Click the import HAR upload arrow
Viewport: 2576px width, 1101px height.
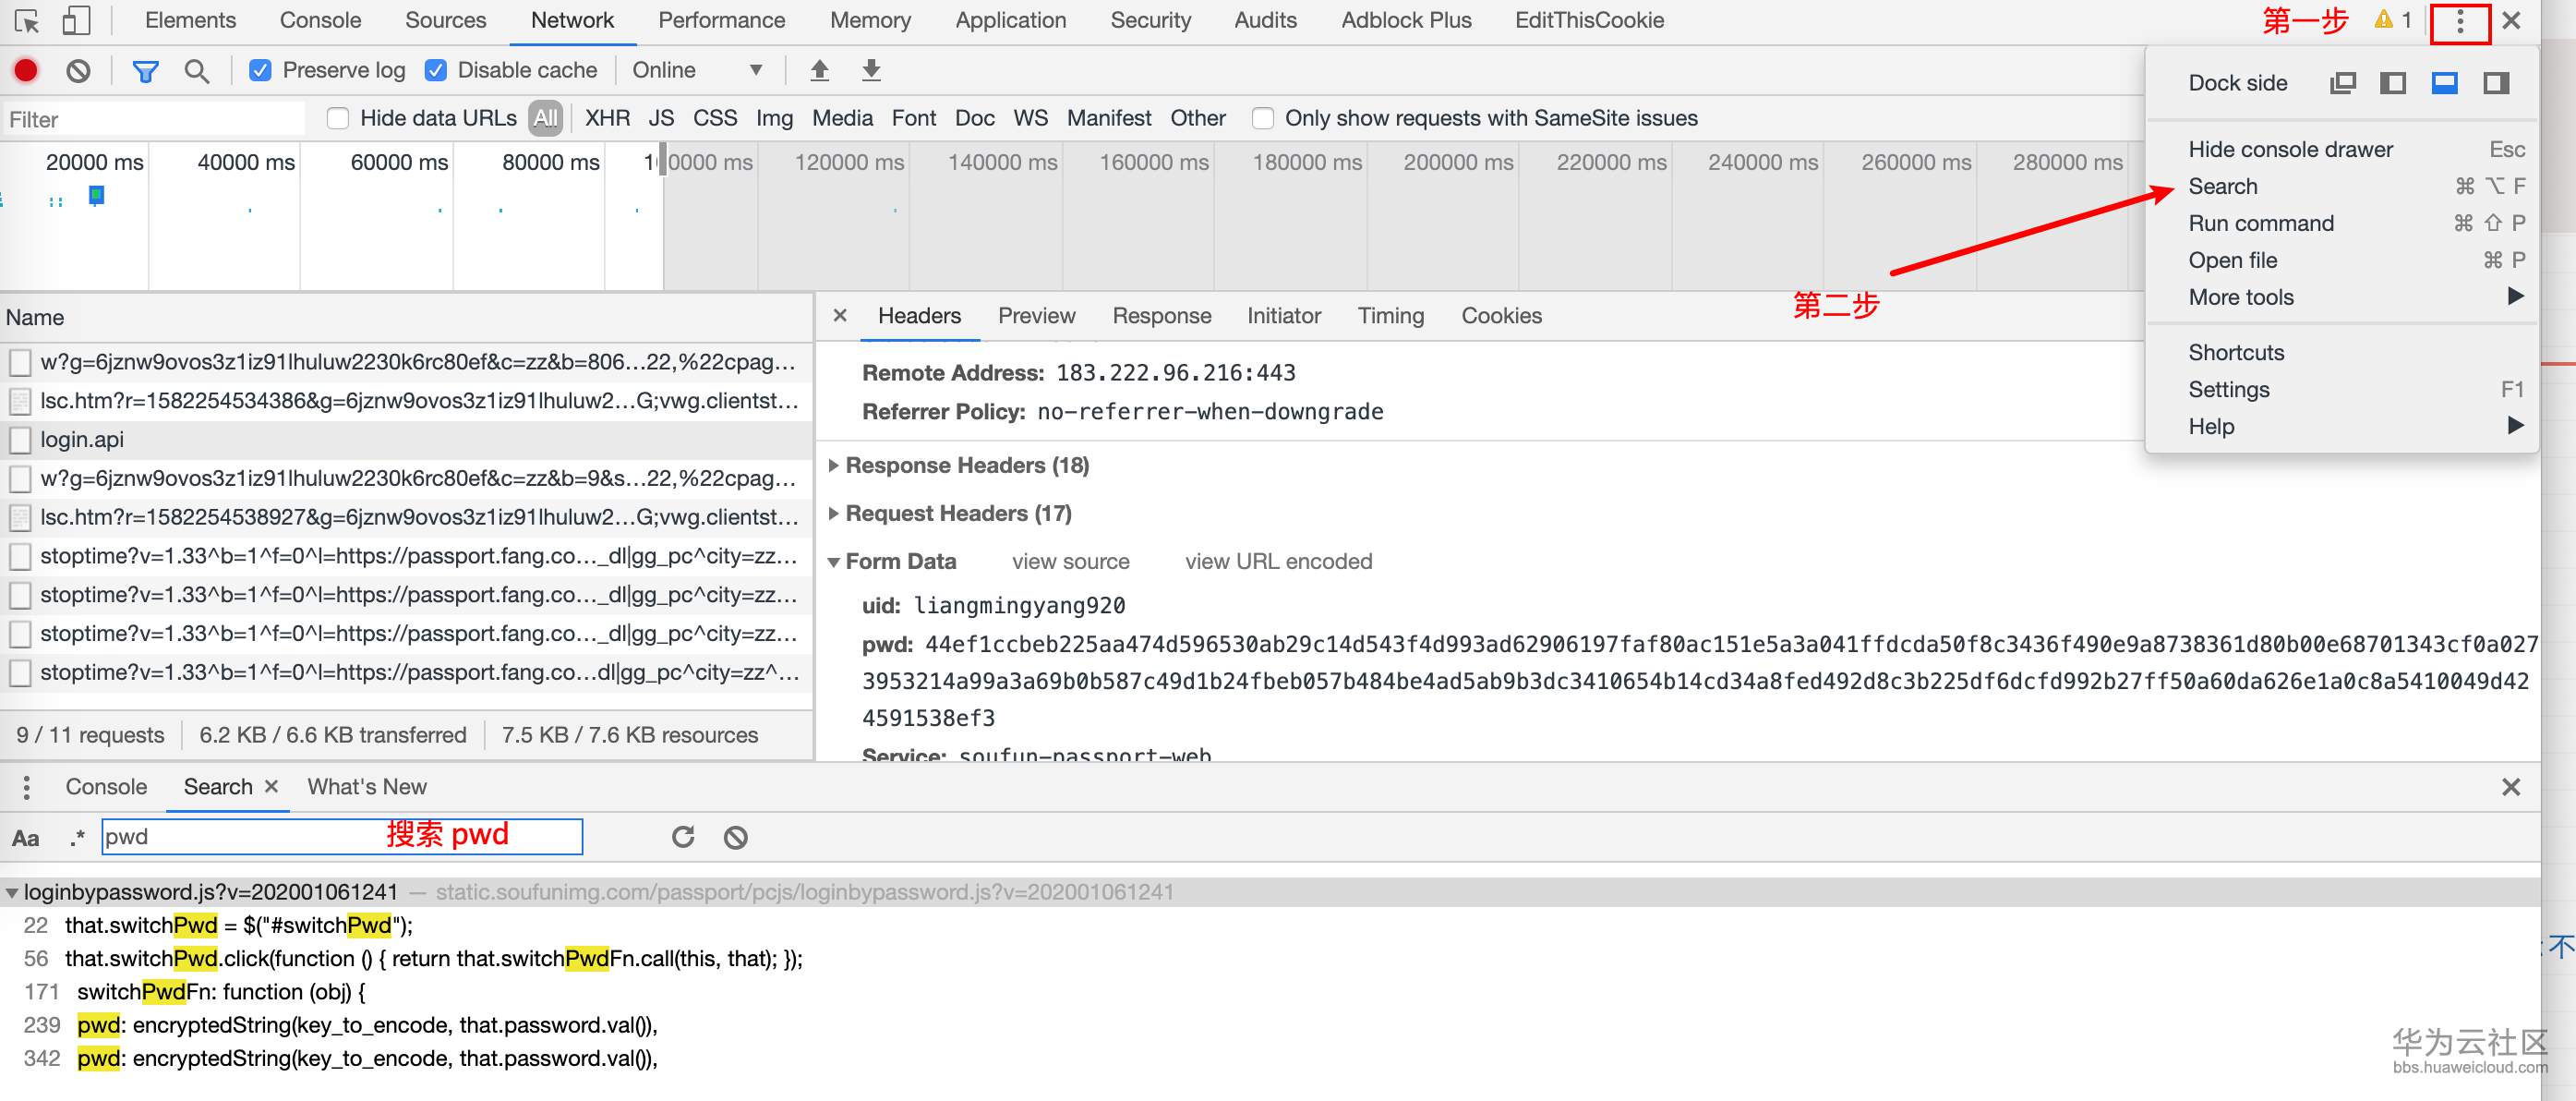[x=819, y=70]
